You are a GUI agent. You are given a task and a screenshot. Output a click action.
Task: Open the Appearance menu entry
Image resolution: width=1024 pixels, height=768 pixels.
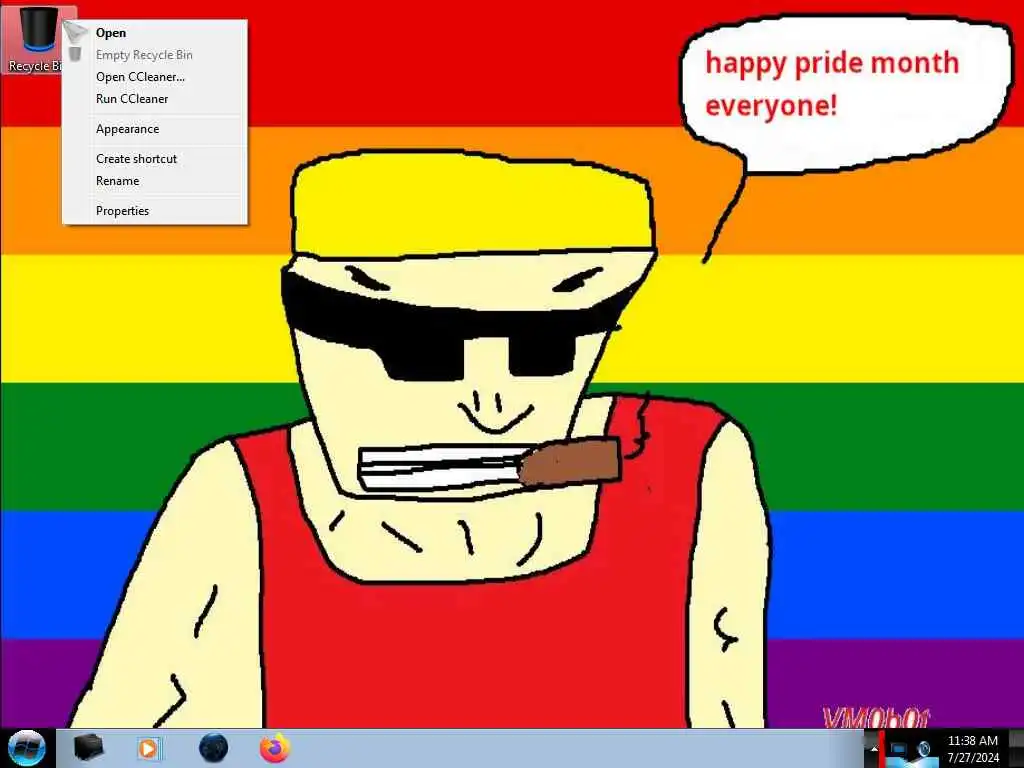click(x=154, y=129)
